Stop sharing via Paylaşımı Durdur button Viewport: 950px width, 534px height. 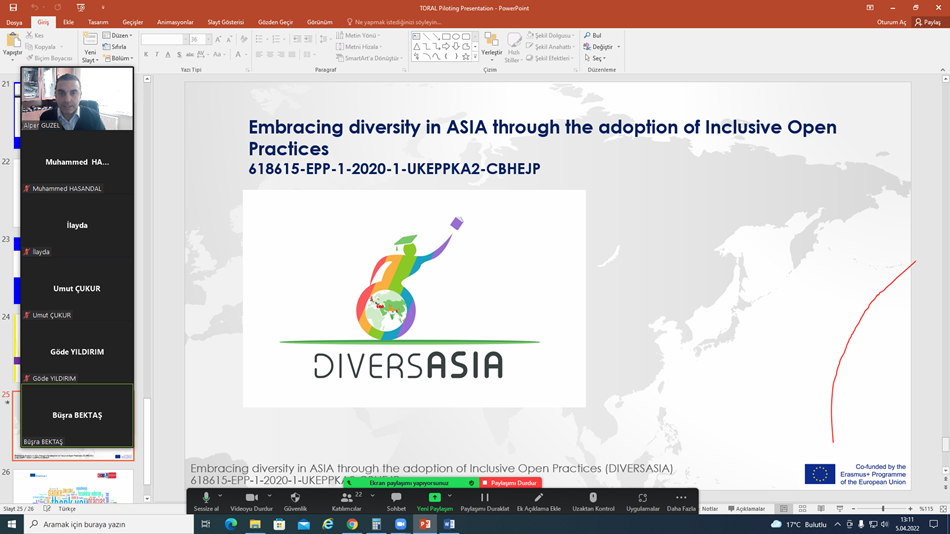pos(510,483)
